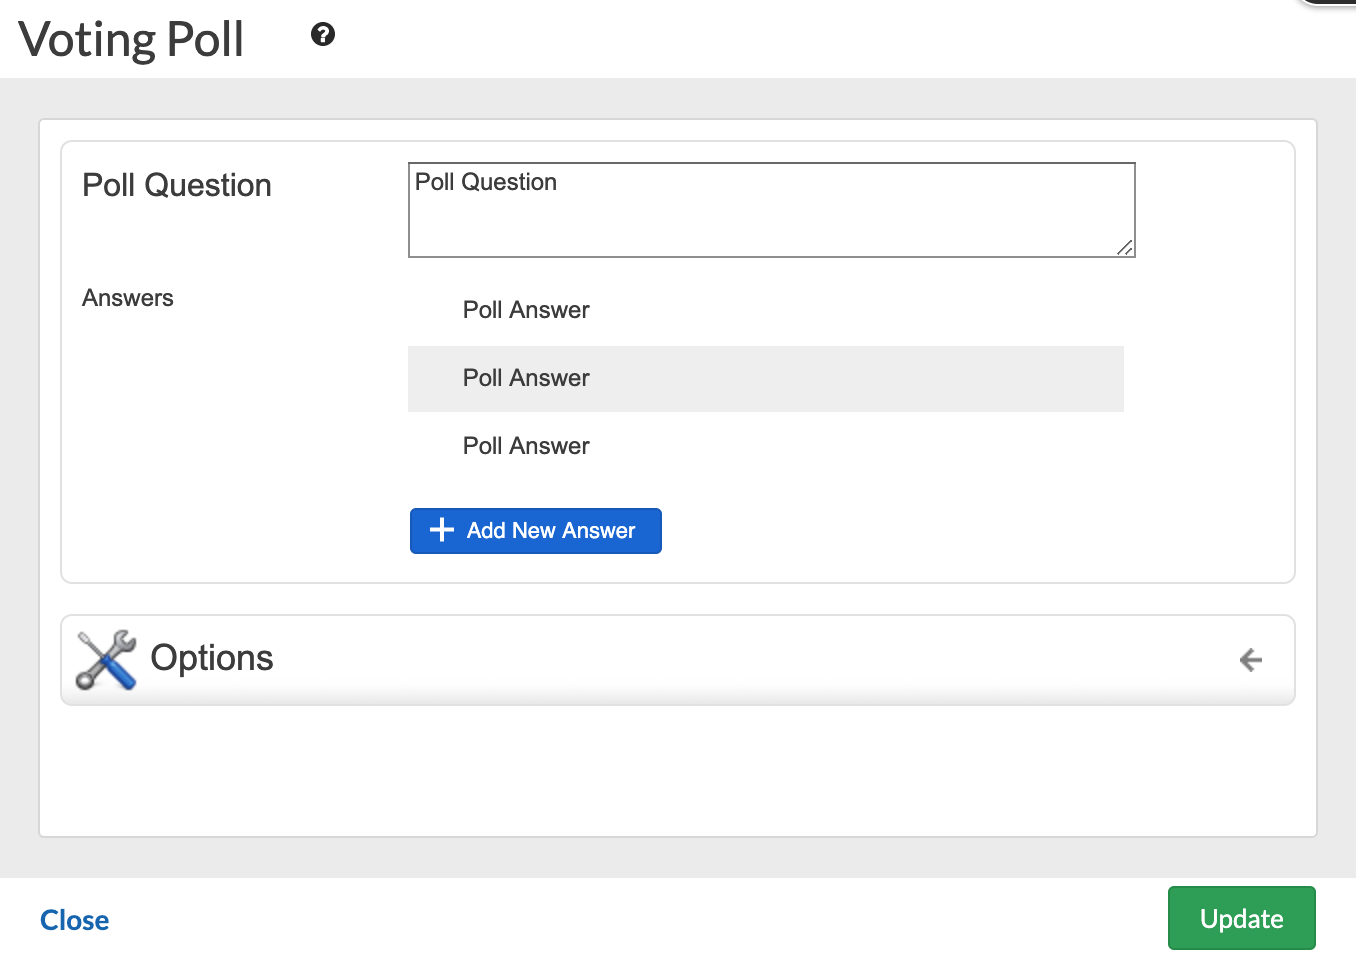Select the highlighted second Poll Answer
This screenshot has height=954, width=1356.
526,378
